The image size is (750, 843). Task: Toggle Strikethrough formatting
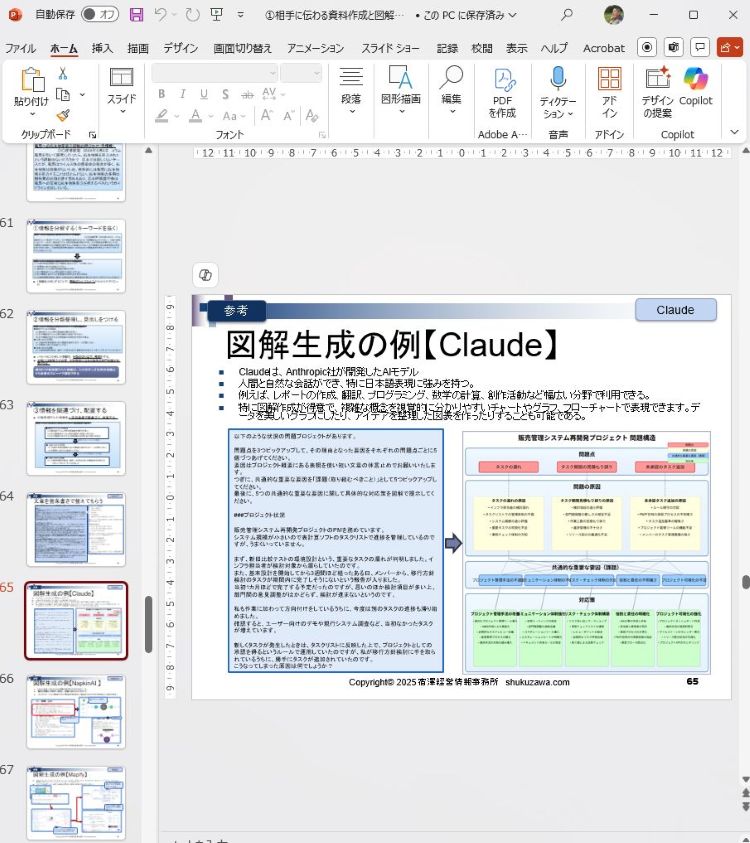click(x=247, y=95)
